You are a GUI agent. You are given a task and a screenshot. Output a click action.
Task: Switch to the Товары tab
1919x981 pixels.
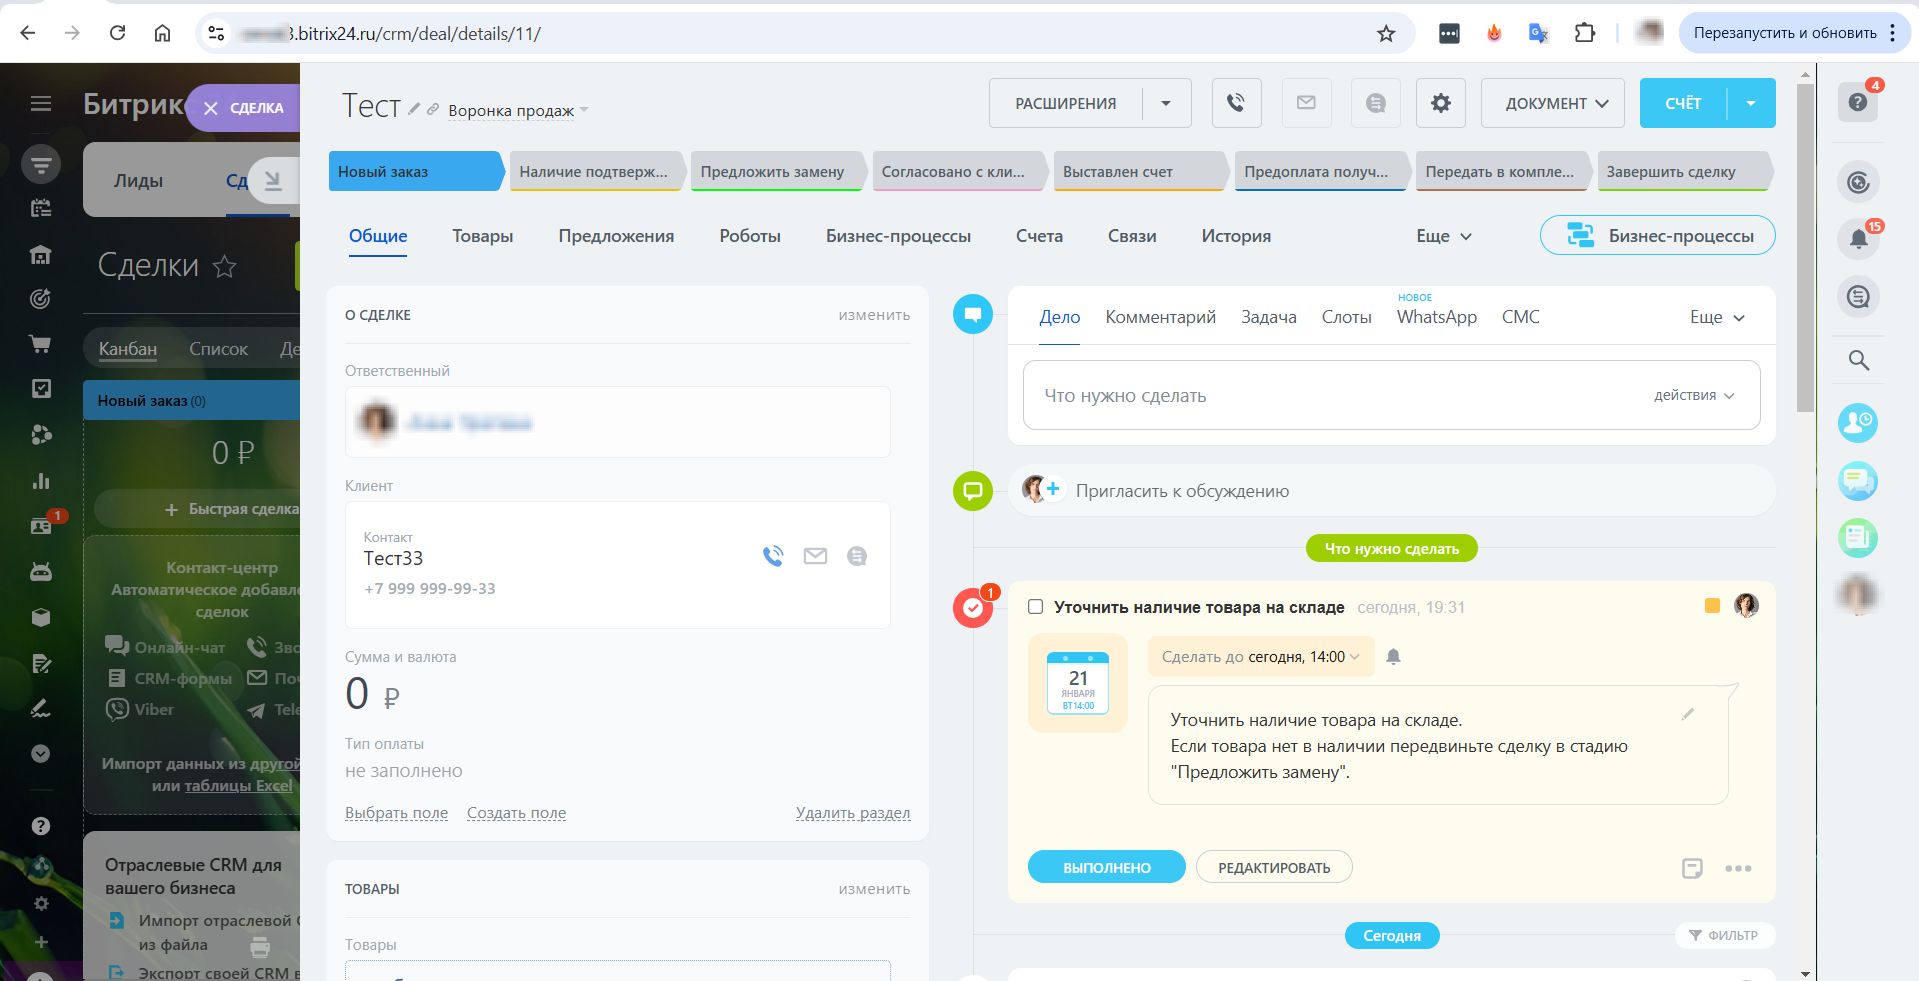click(x=482, y=236)
